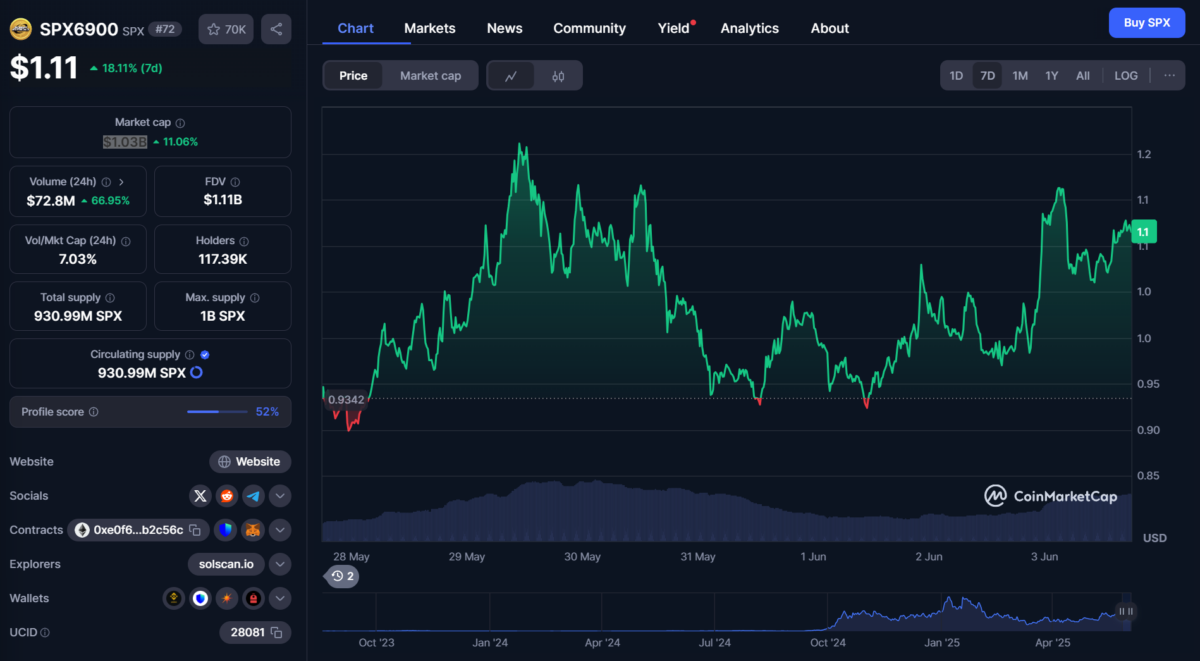Open the Community tab
This screenshot has height=661, width=1200.
click(590, 28)
